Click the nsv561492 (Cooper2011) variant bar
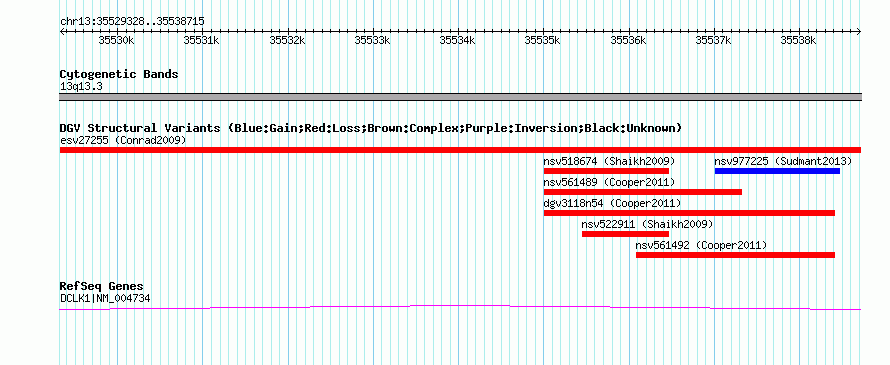890x365 pixels. pyautogui.click(x=736, y=255)
